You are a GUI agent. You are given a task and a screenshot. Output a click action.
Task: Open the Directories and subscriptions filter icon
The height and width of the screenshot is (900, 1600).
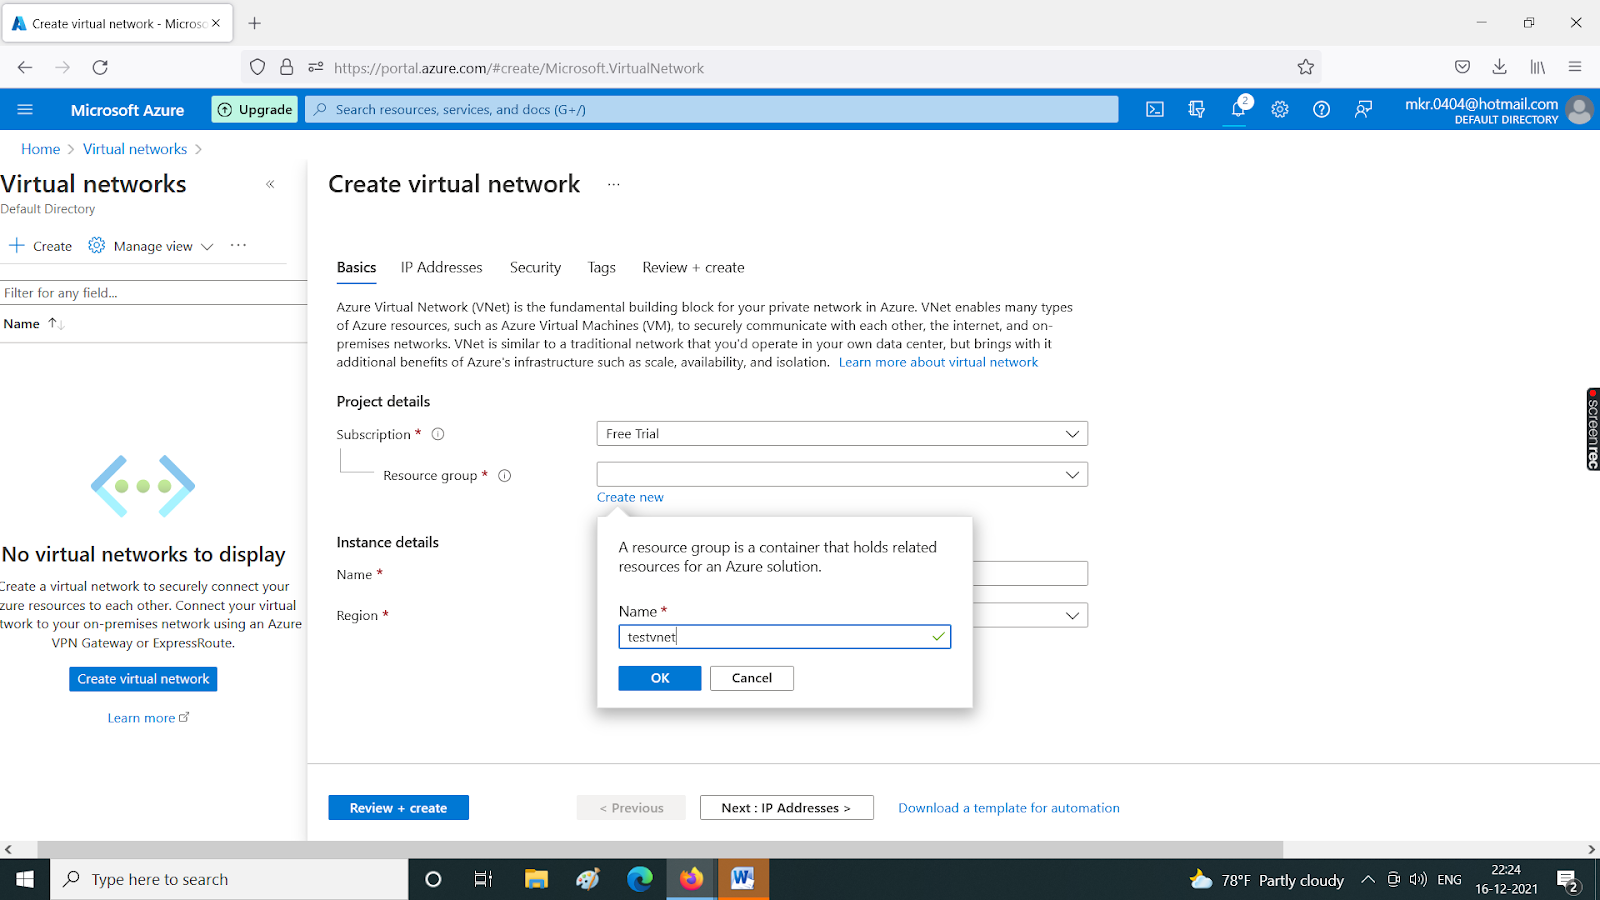[1196, 110]
